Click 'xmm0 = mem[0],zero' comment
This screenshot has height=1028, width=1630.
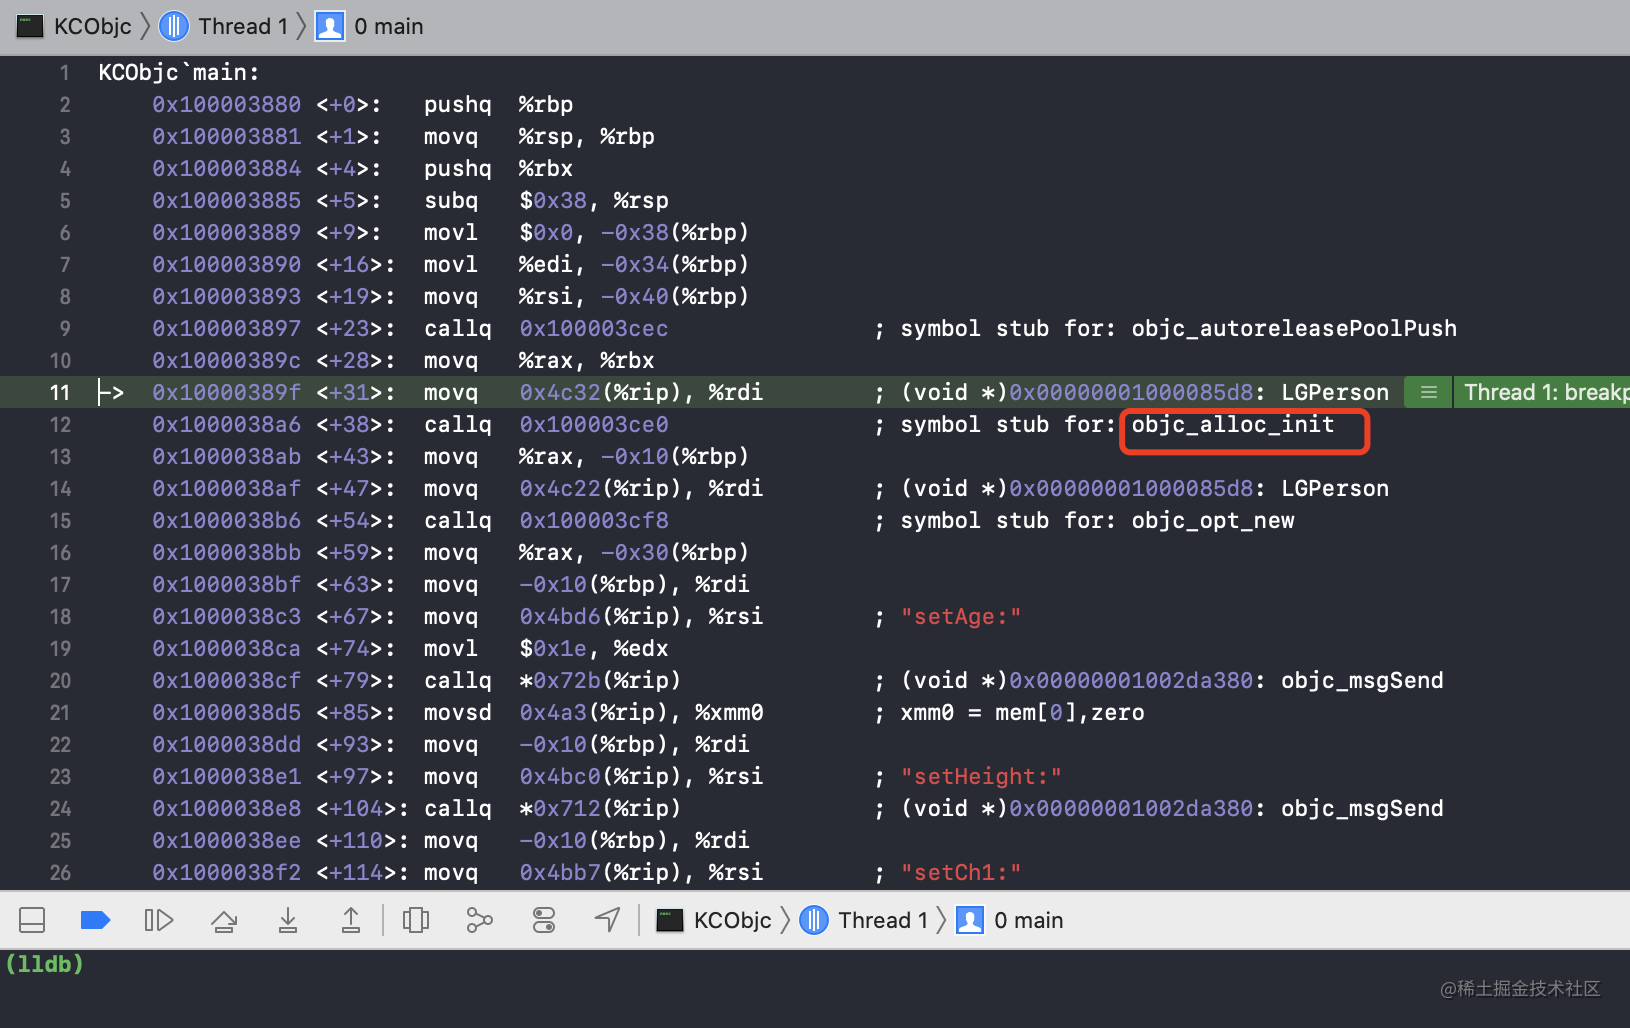pyautogui.click(x=1022, y=712)
